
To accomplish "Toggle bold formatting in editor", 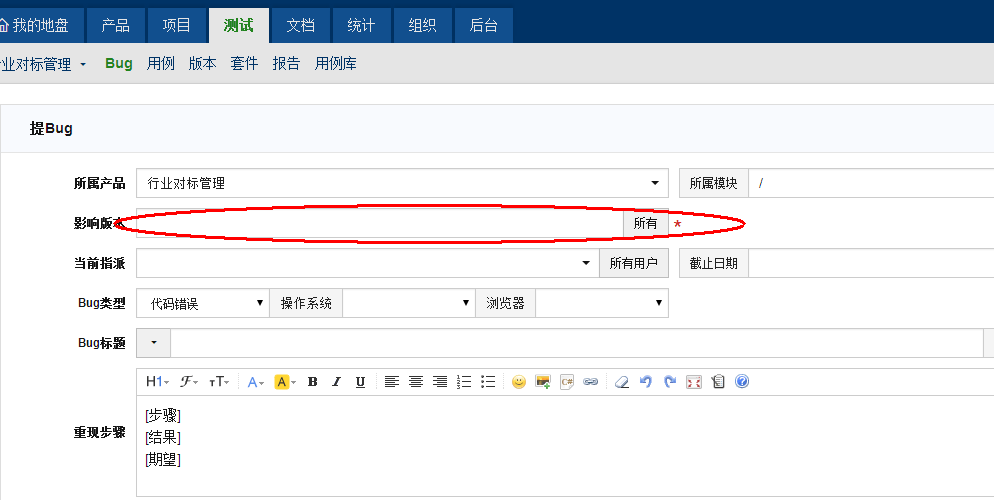I will pyautogui.click(x=313, y=381).
